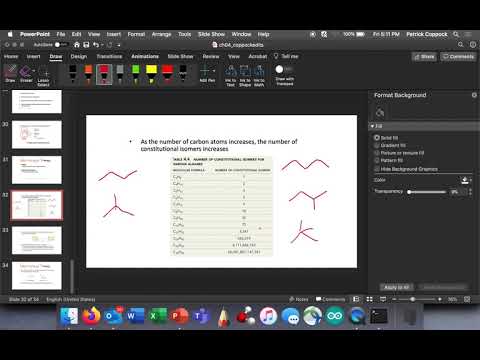Check Hide Background Graphics checkbox
Viewport: 480px width, 360px height.
[377, 169]
